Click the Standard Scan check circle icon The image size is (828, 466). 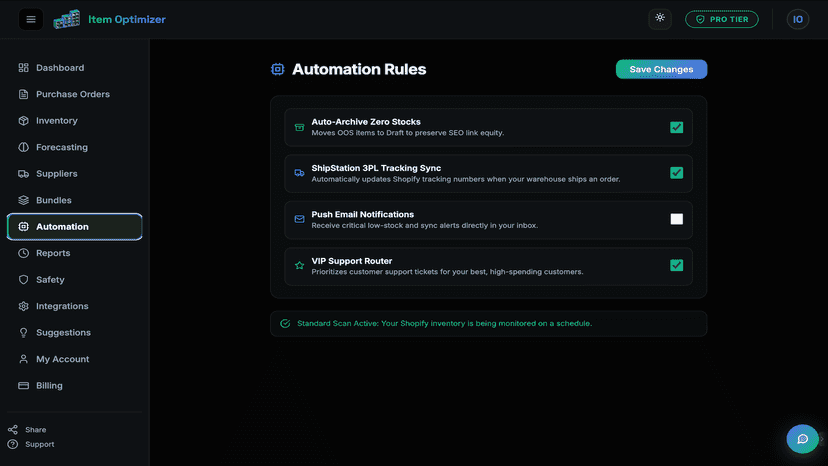coord(285,323)
